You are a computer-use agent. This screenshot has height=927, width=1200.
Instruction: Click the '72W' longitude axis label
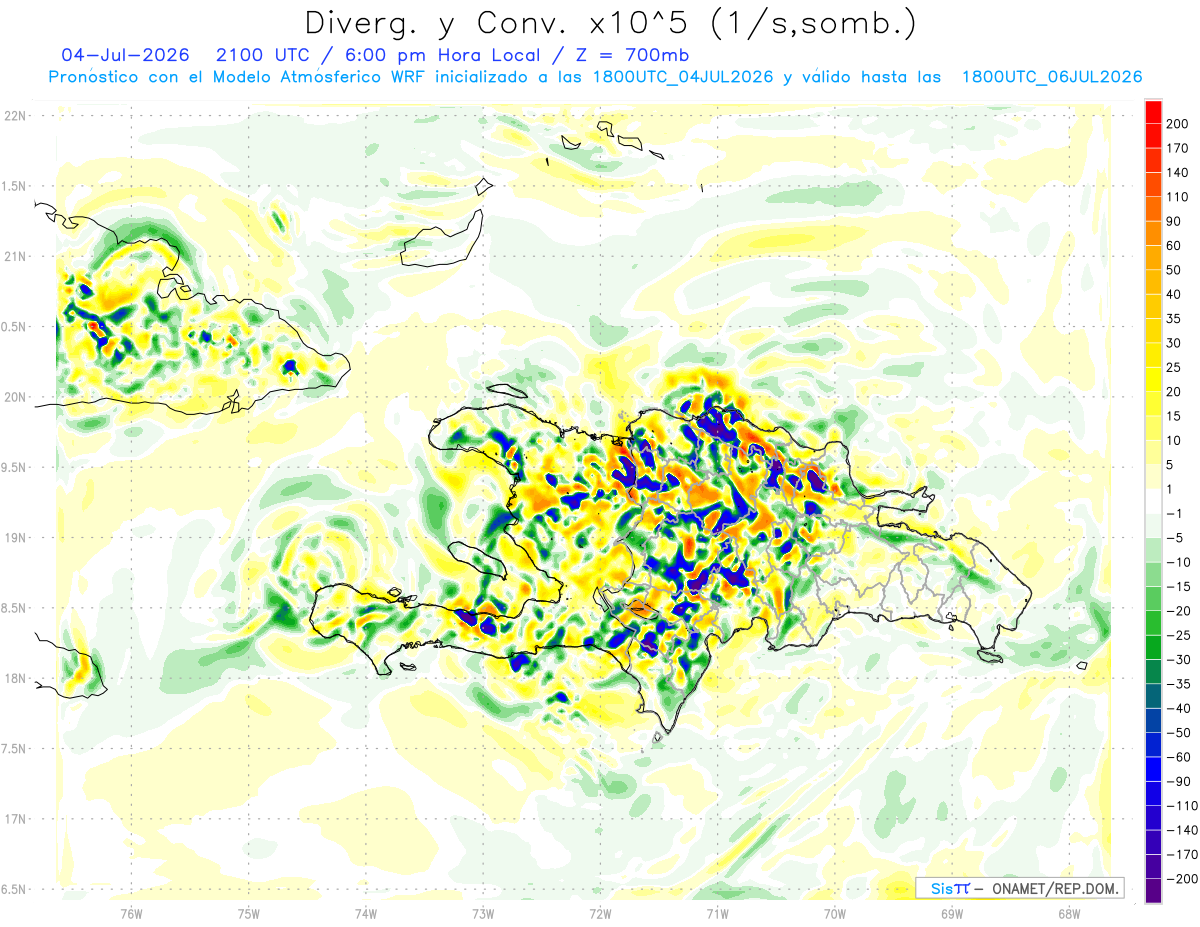(x=600, y=913)
